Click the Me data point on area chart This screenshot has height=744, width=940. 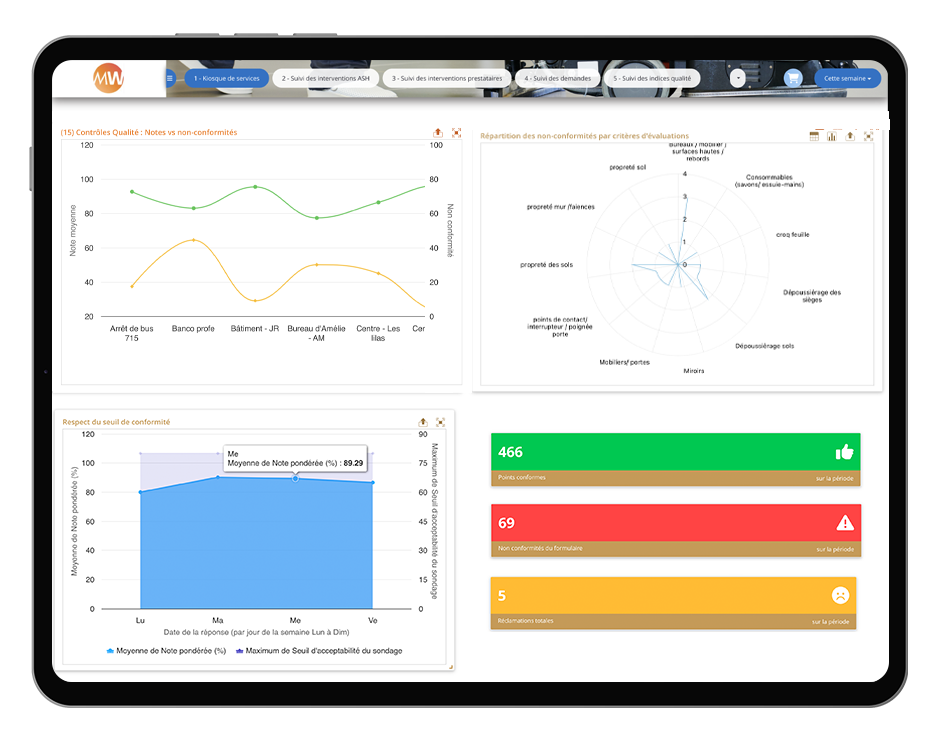pyautogui.click(x=295, y=479)
